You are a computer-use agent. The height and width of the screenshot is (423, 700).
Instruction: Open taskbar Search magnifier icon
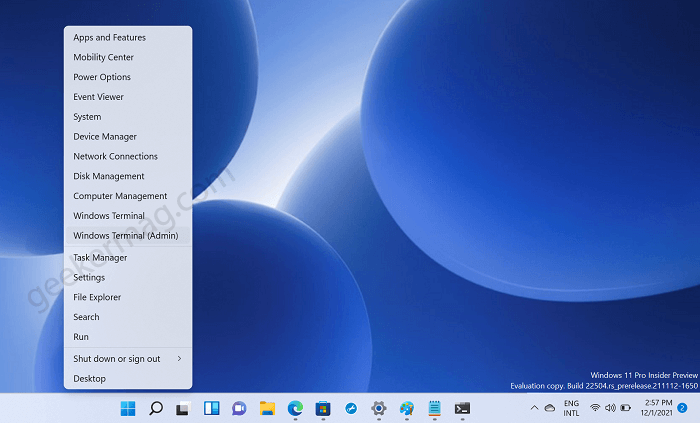[156, 408]
